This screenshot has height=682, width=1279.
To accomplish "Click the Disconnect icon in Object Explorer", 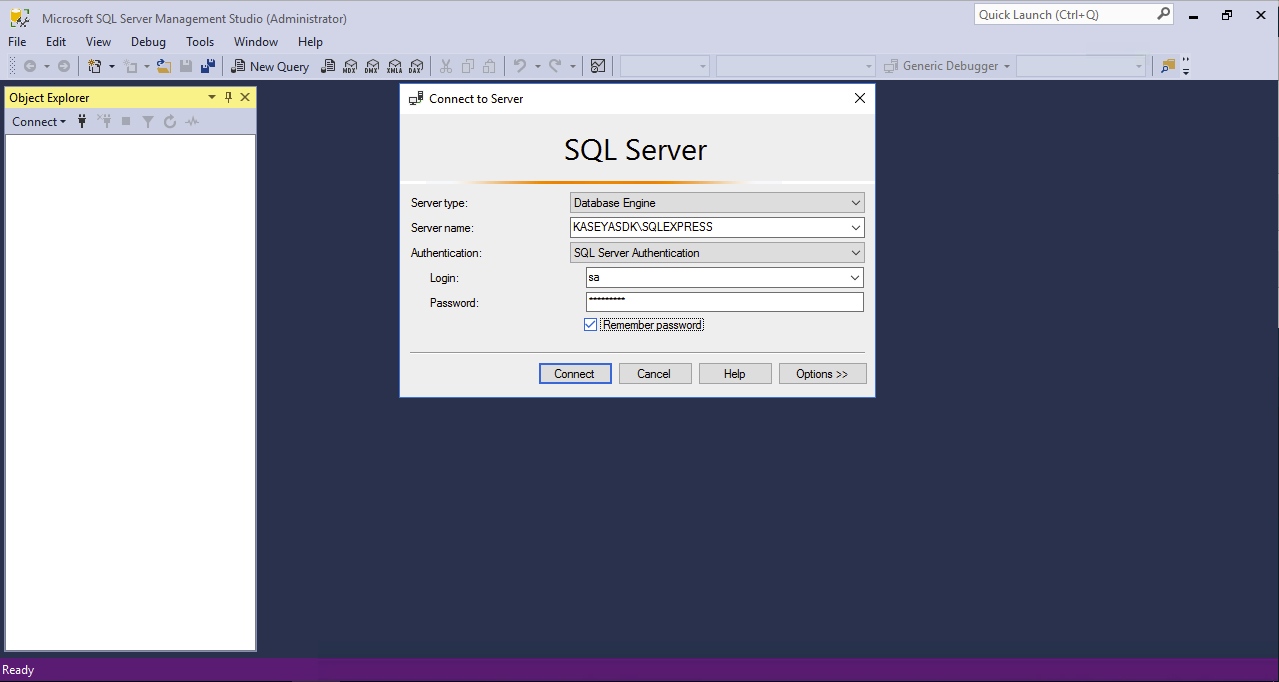I will [104, 122].
